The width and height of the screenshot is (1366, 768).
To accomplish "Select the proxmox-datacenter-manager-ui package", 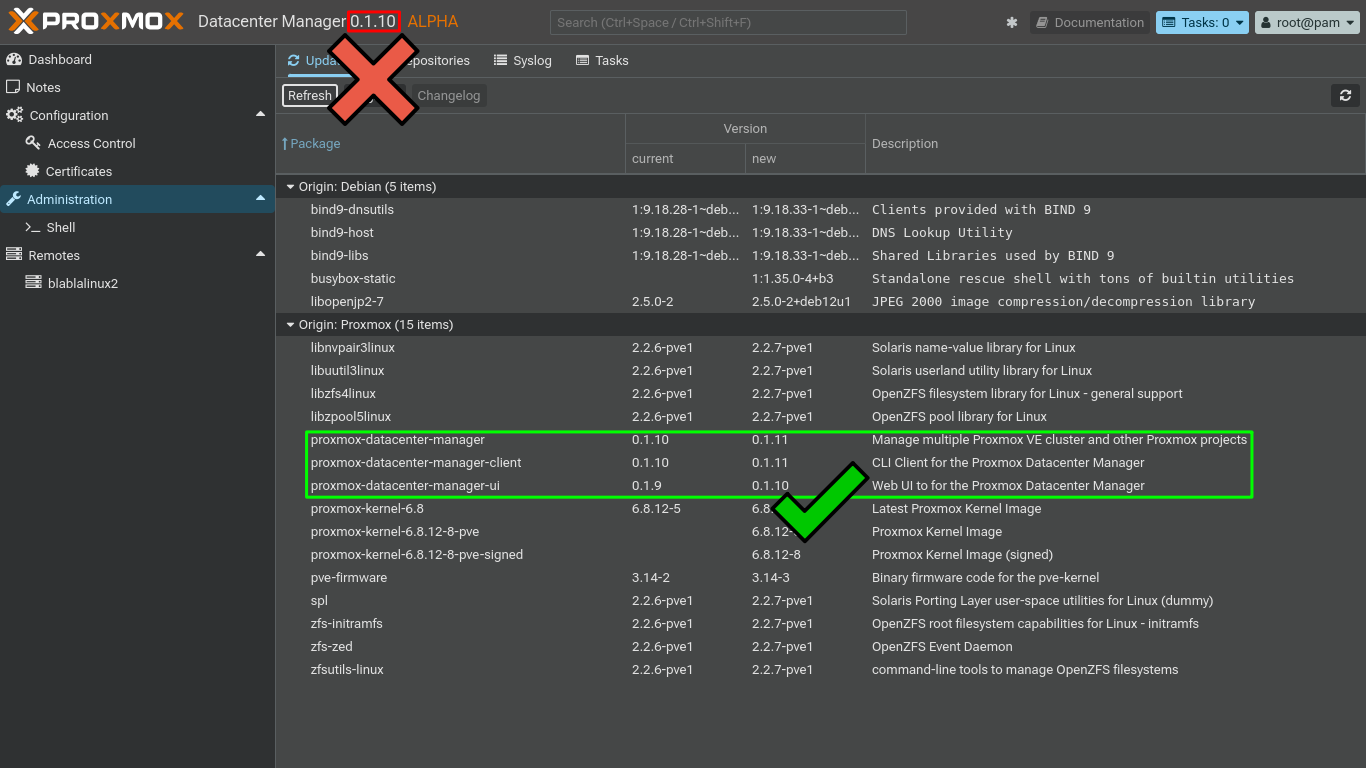I will [405, 486].
